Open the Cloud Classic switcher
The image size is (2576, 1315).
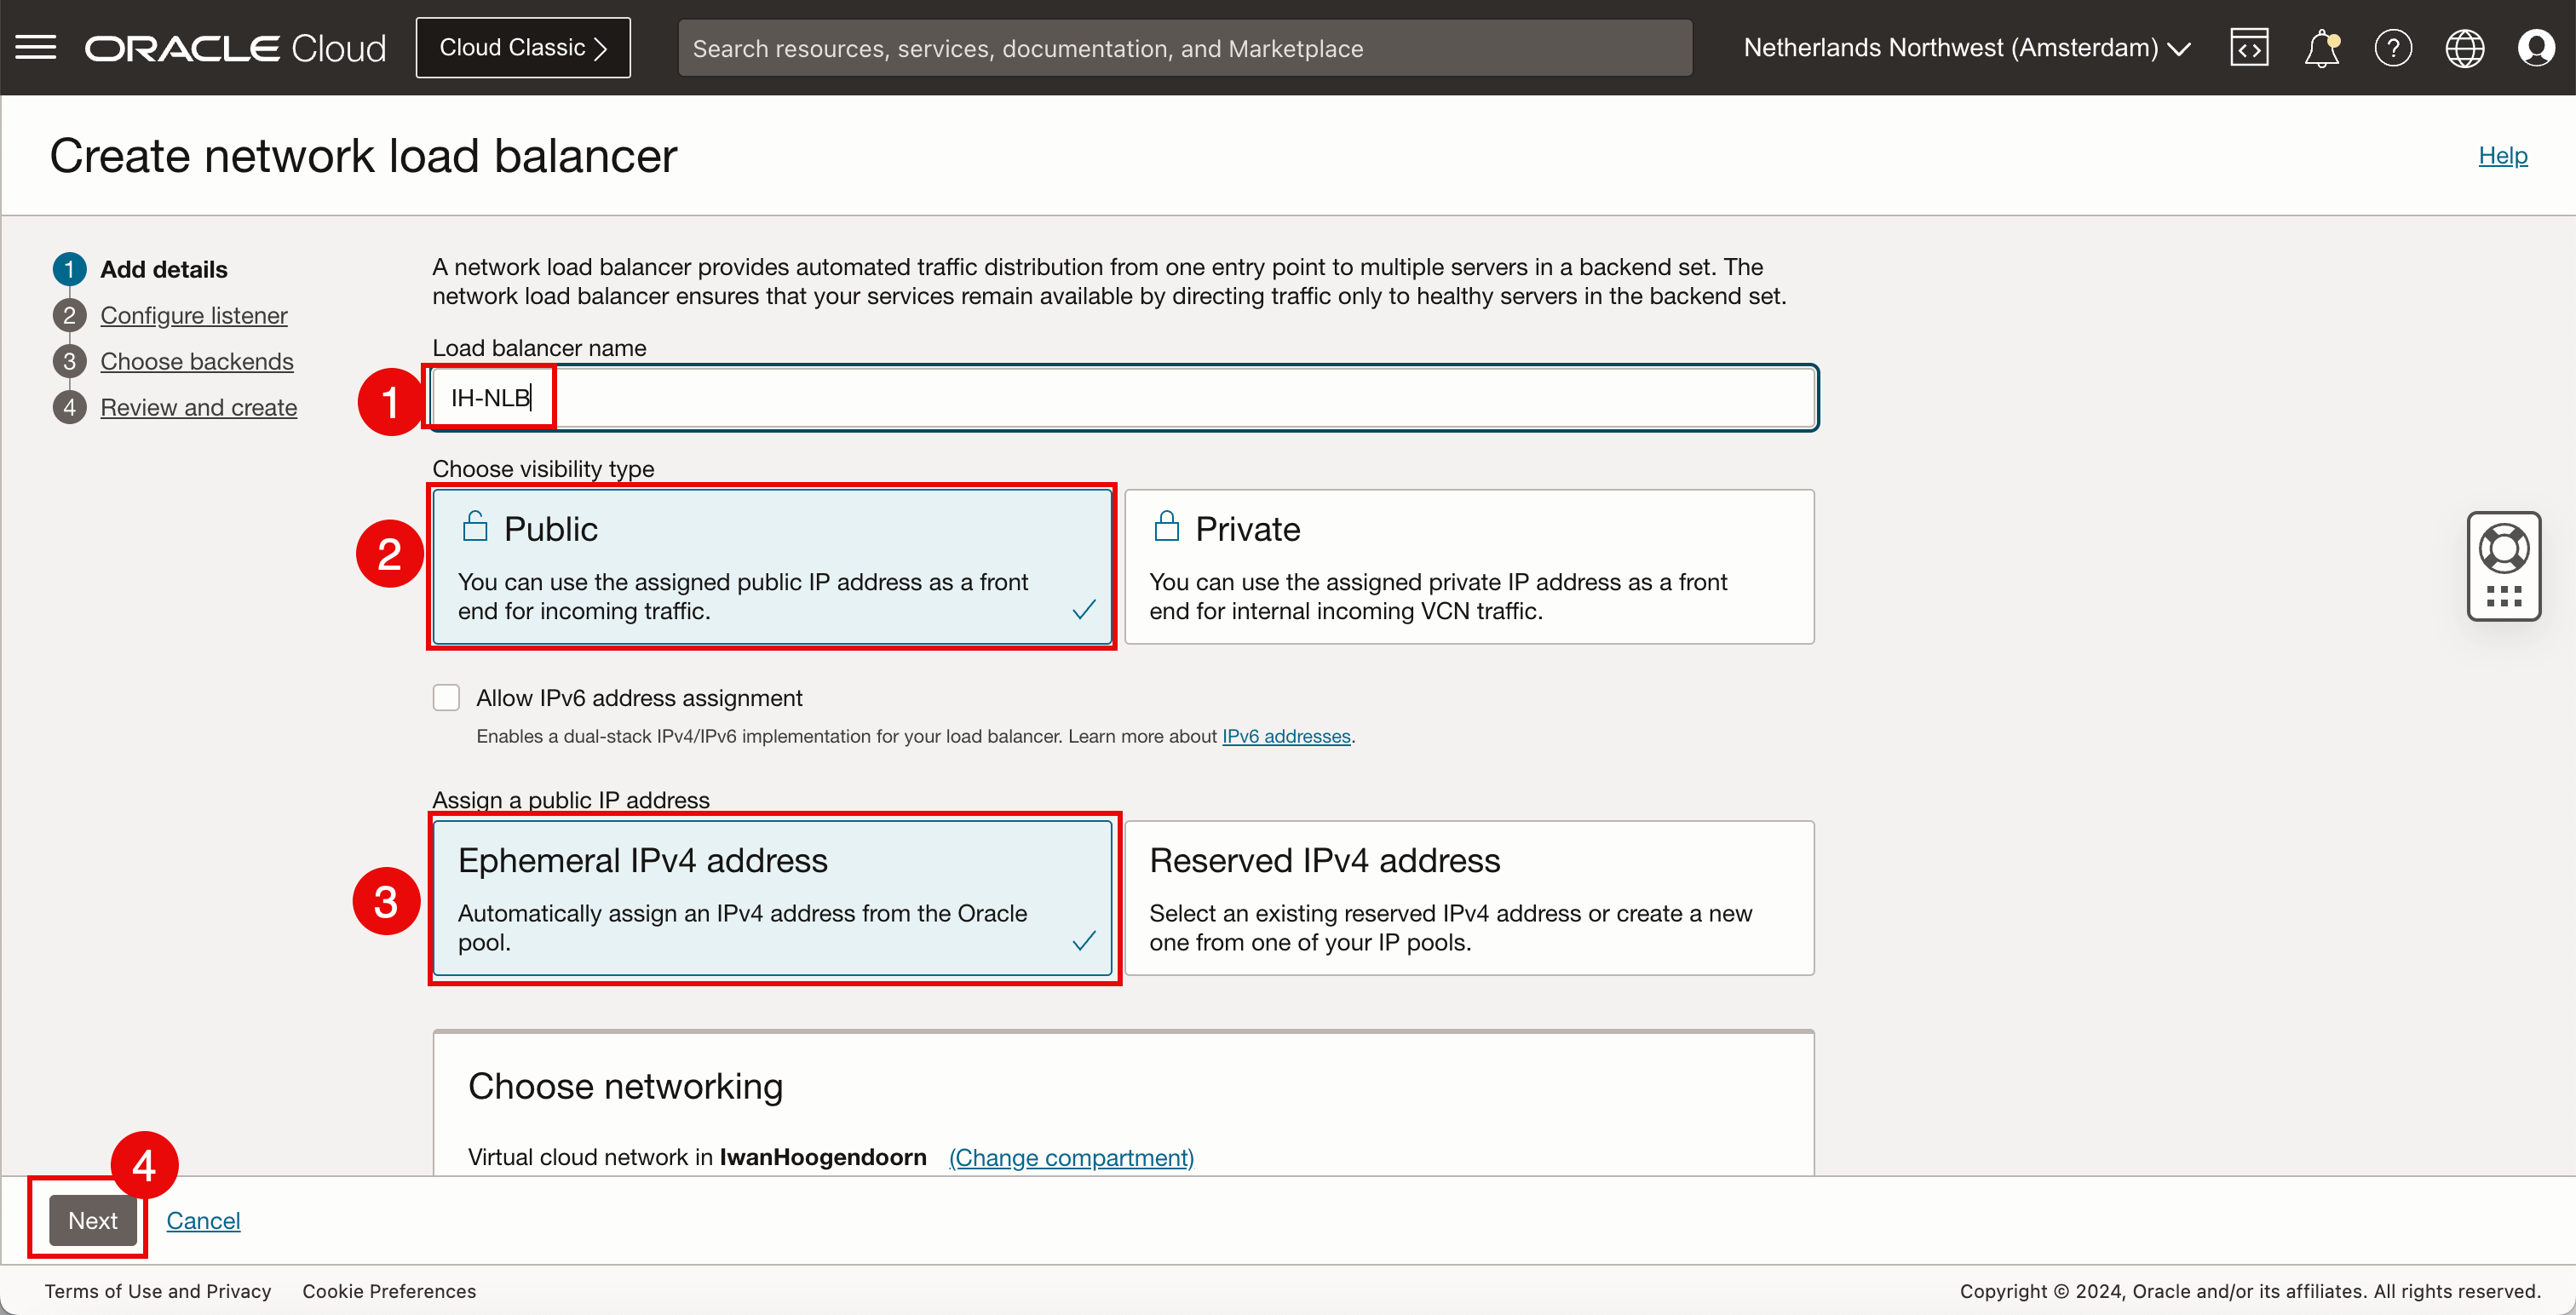523,47
